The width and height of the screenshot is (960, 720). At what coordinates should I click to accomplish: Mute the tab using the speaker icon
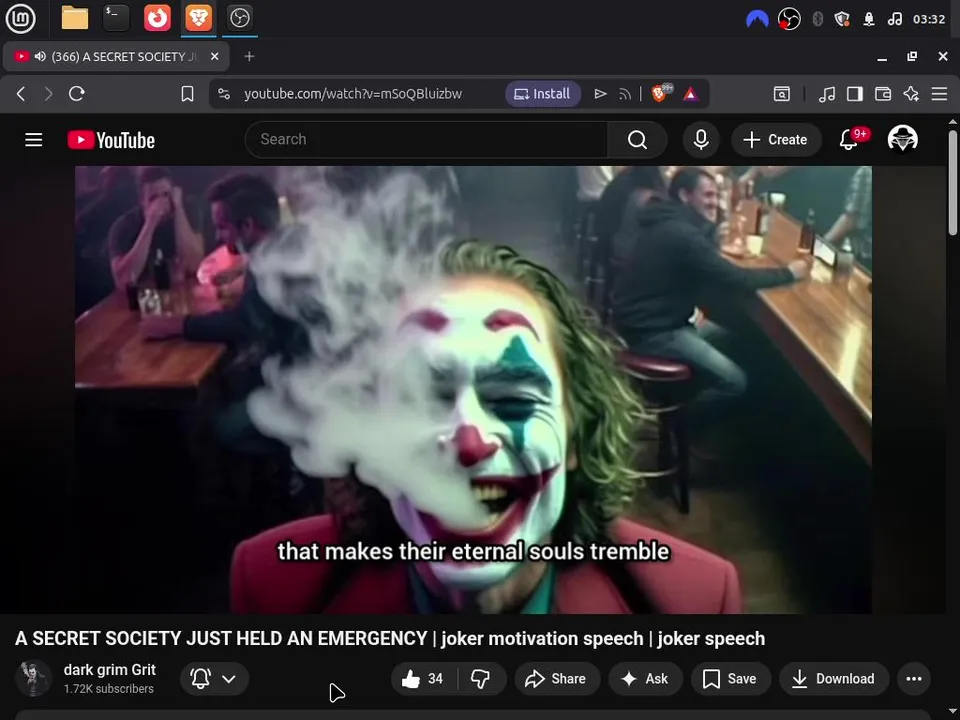click(x=40, y=56)
